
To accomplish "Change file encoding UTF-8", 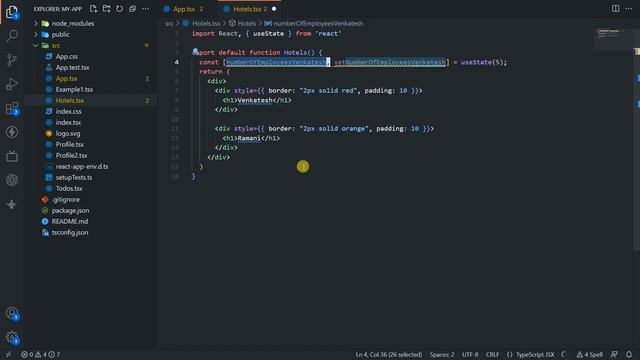I will click(470, 354).
